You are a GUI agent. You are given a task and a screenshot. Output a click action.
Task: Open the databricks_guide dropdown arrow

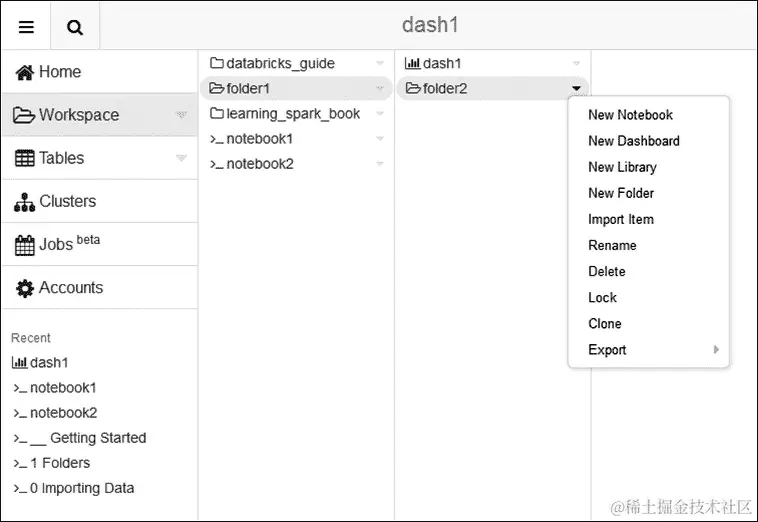pyautogui.click(x=380, y=63)
